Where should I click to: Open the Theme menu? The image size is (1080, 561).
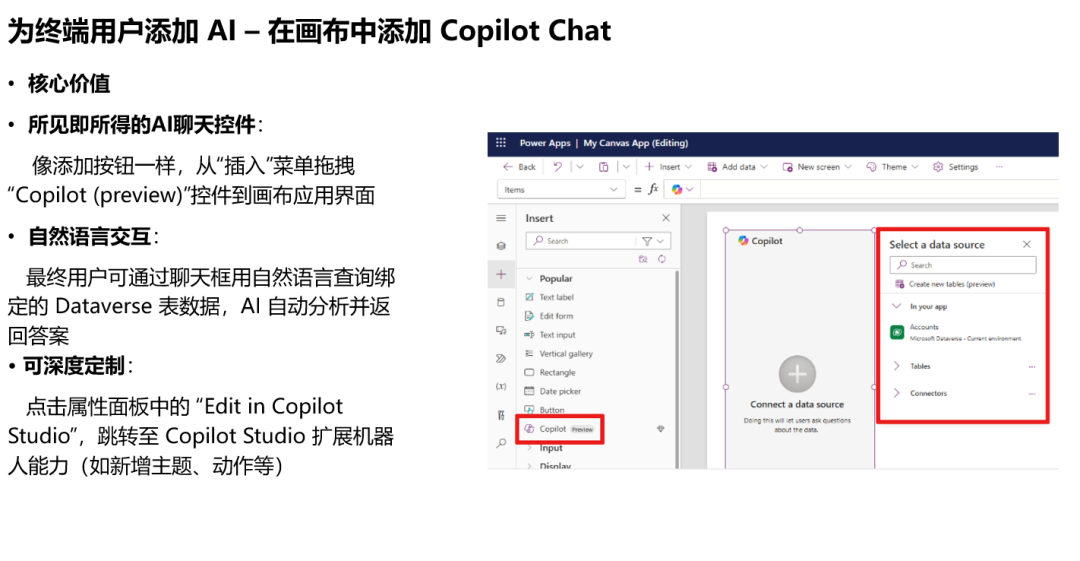point(893,167)
